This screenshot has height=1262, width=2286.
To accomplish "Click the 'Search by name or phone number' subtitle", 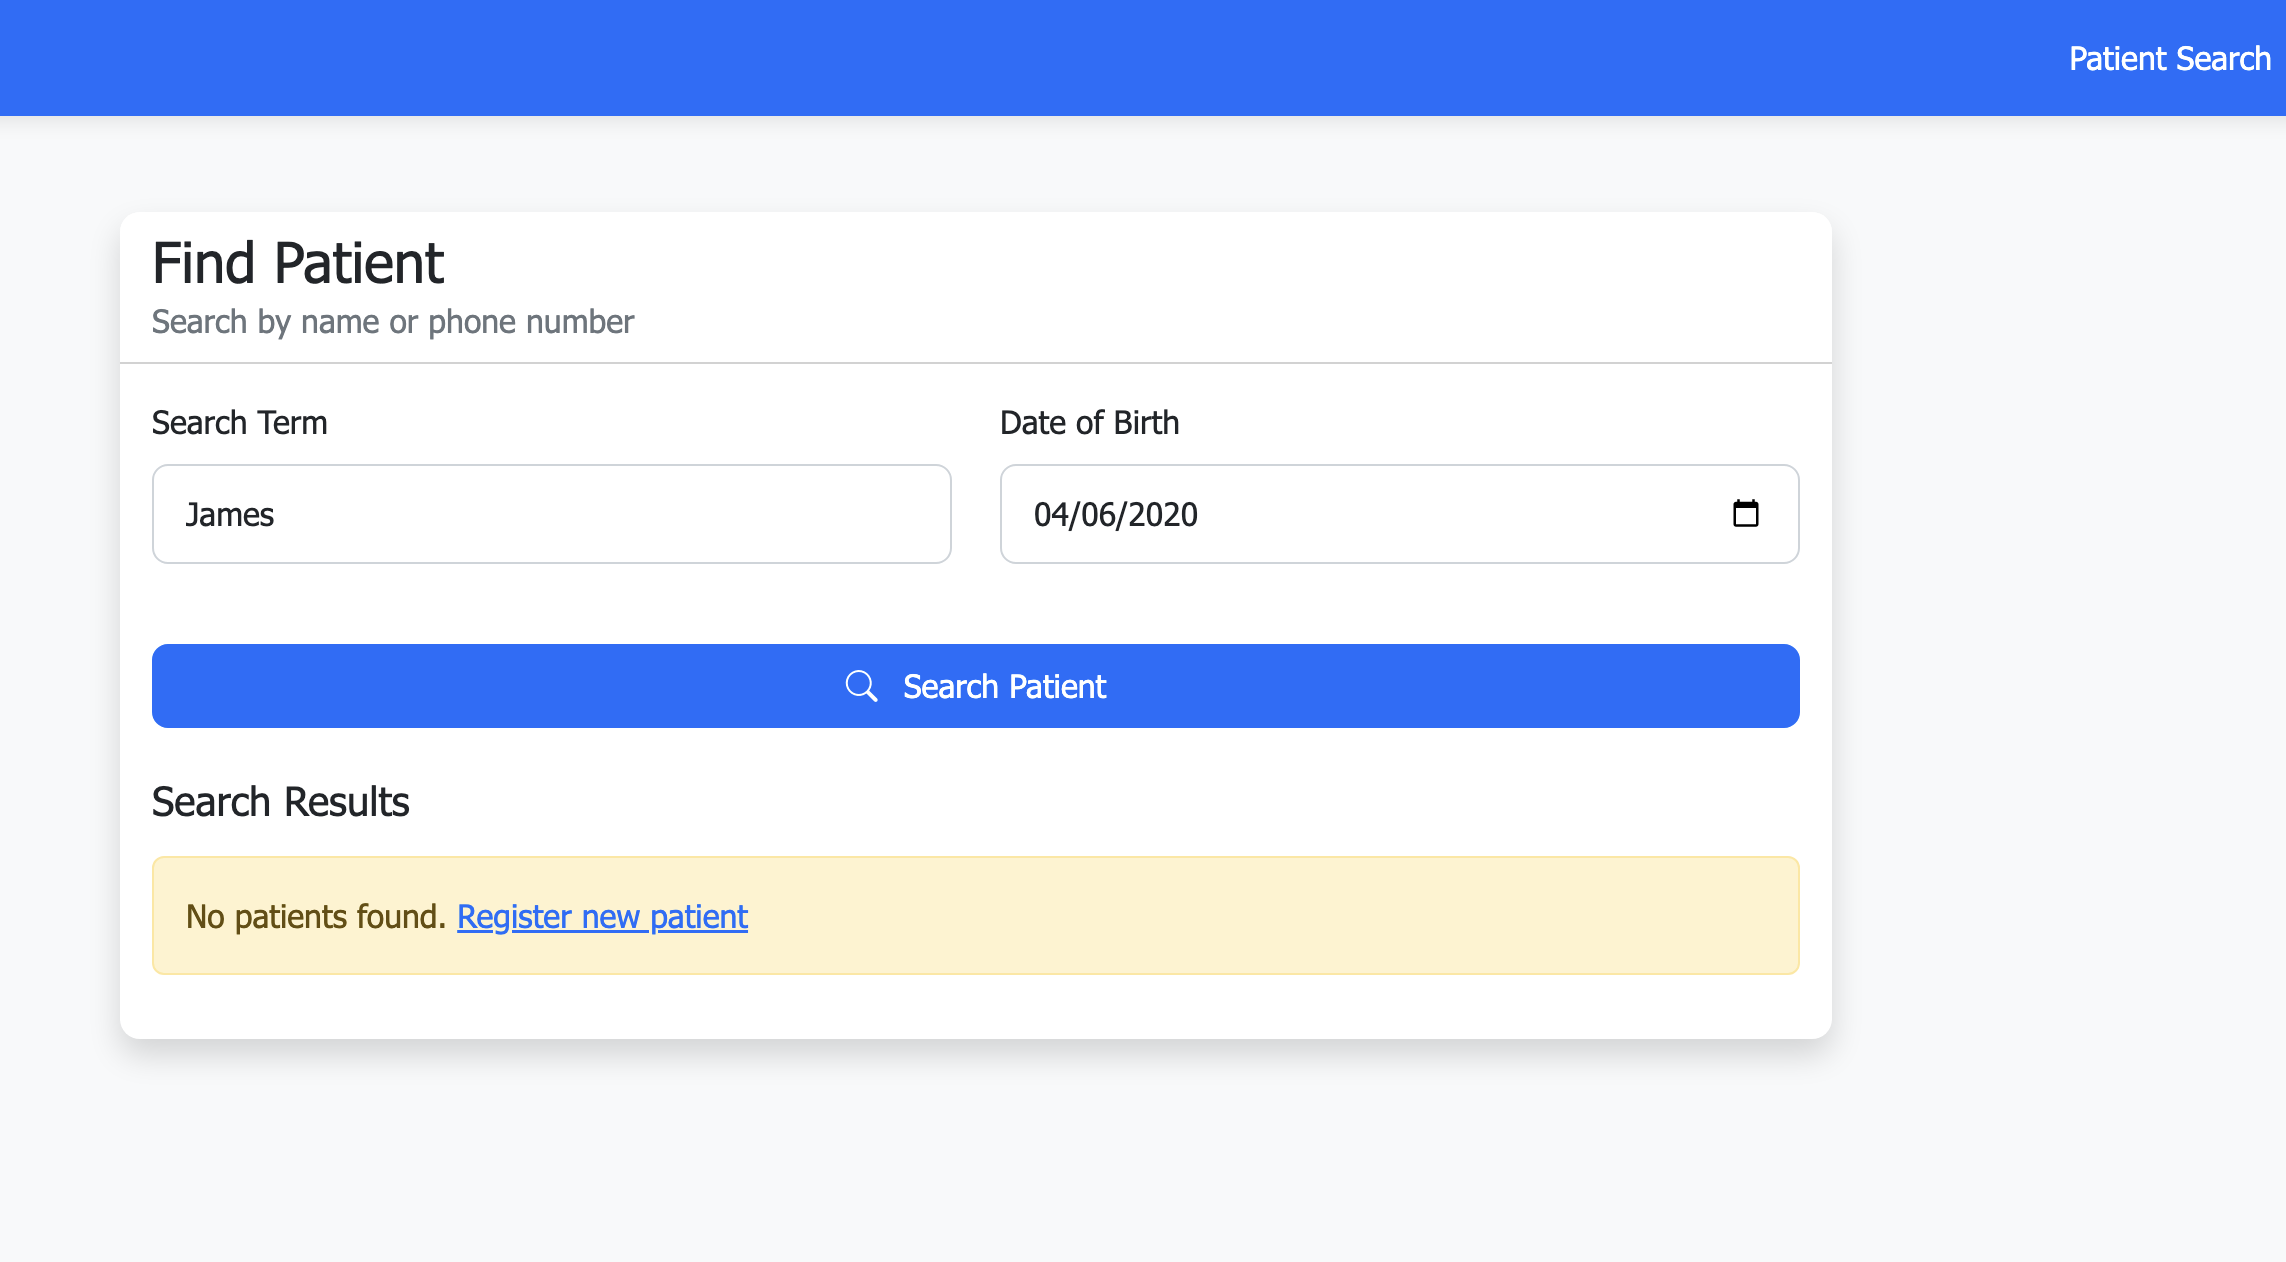I will [392, 322].
